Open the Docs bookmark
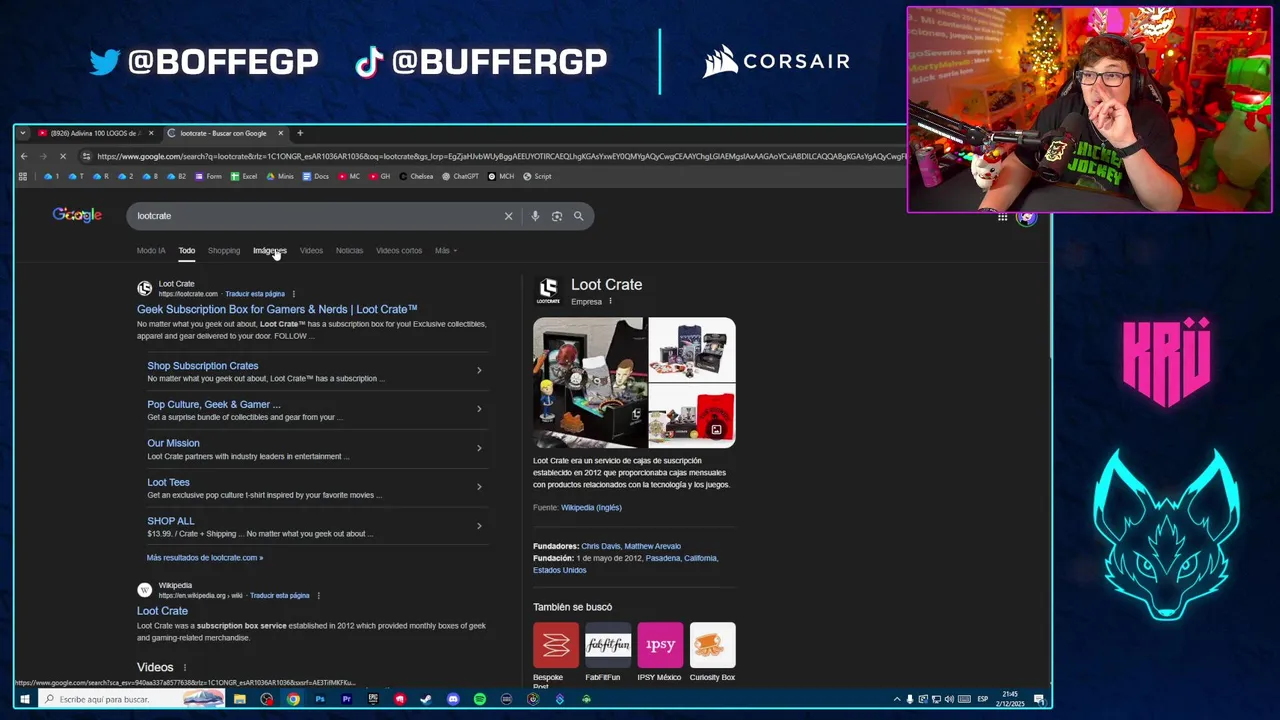Viewport: 1280px width, 720px height. [x=315, y=176]
